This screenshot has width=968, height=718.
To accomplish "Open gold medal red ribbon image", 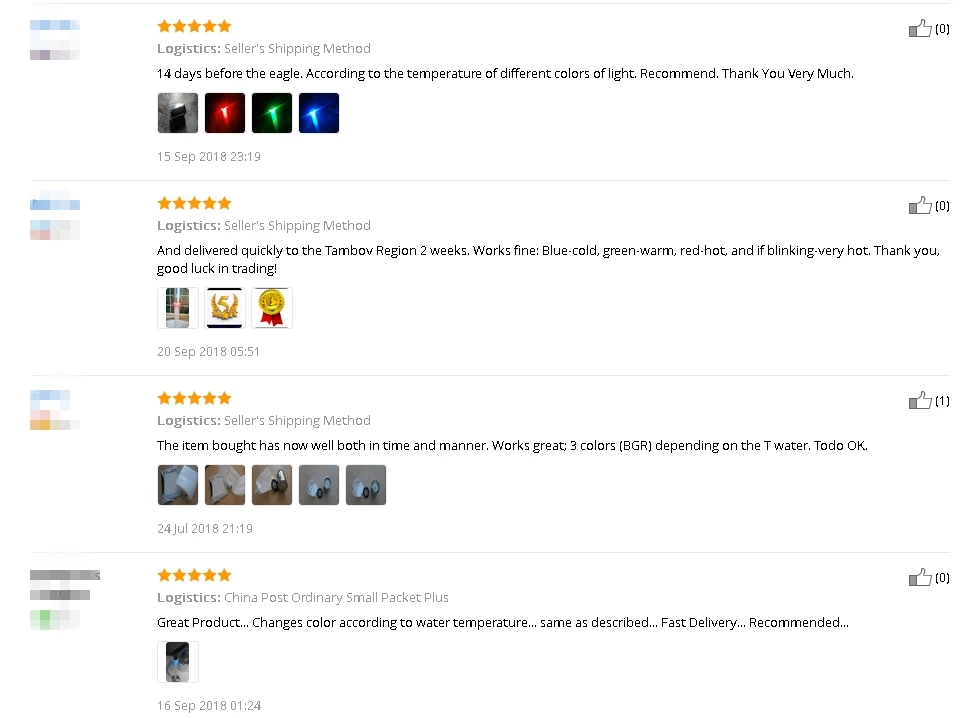I will [272, 307].
